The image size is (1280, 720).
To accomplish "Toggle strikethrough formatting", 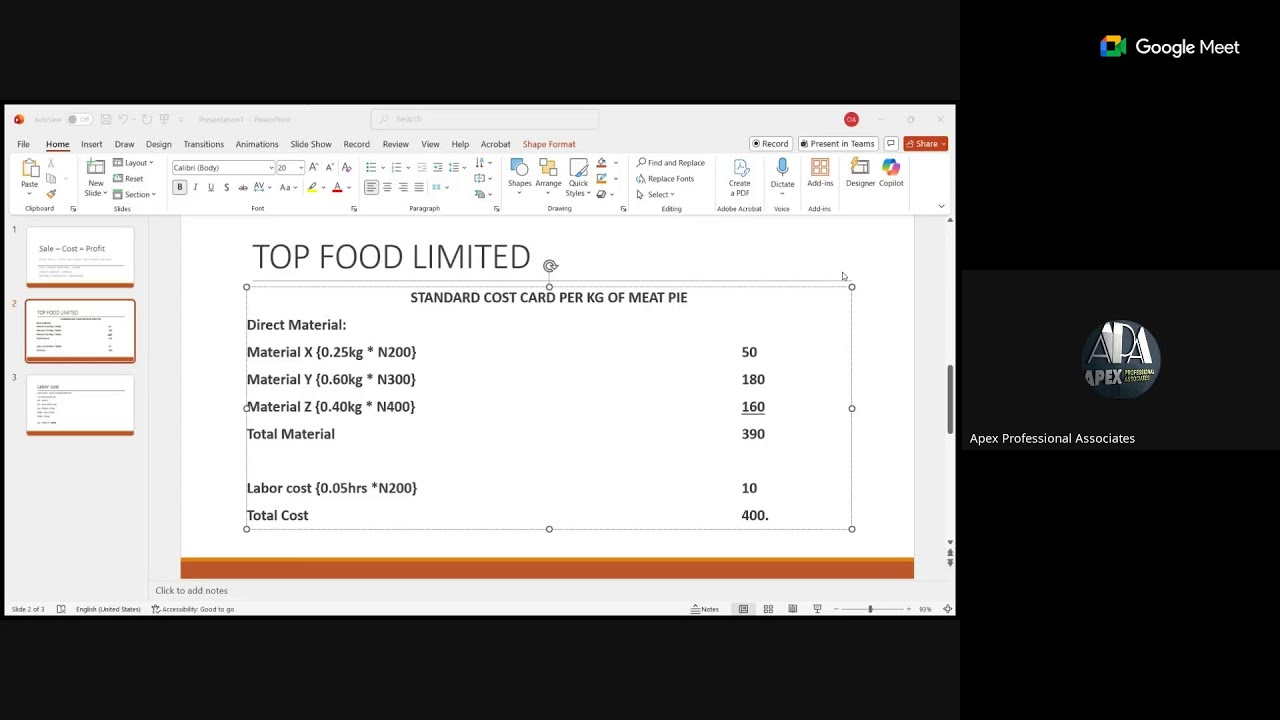I will point(242,187).
